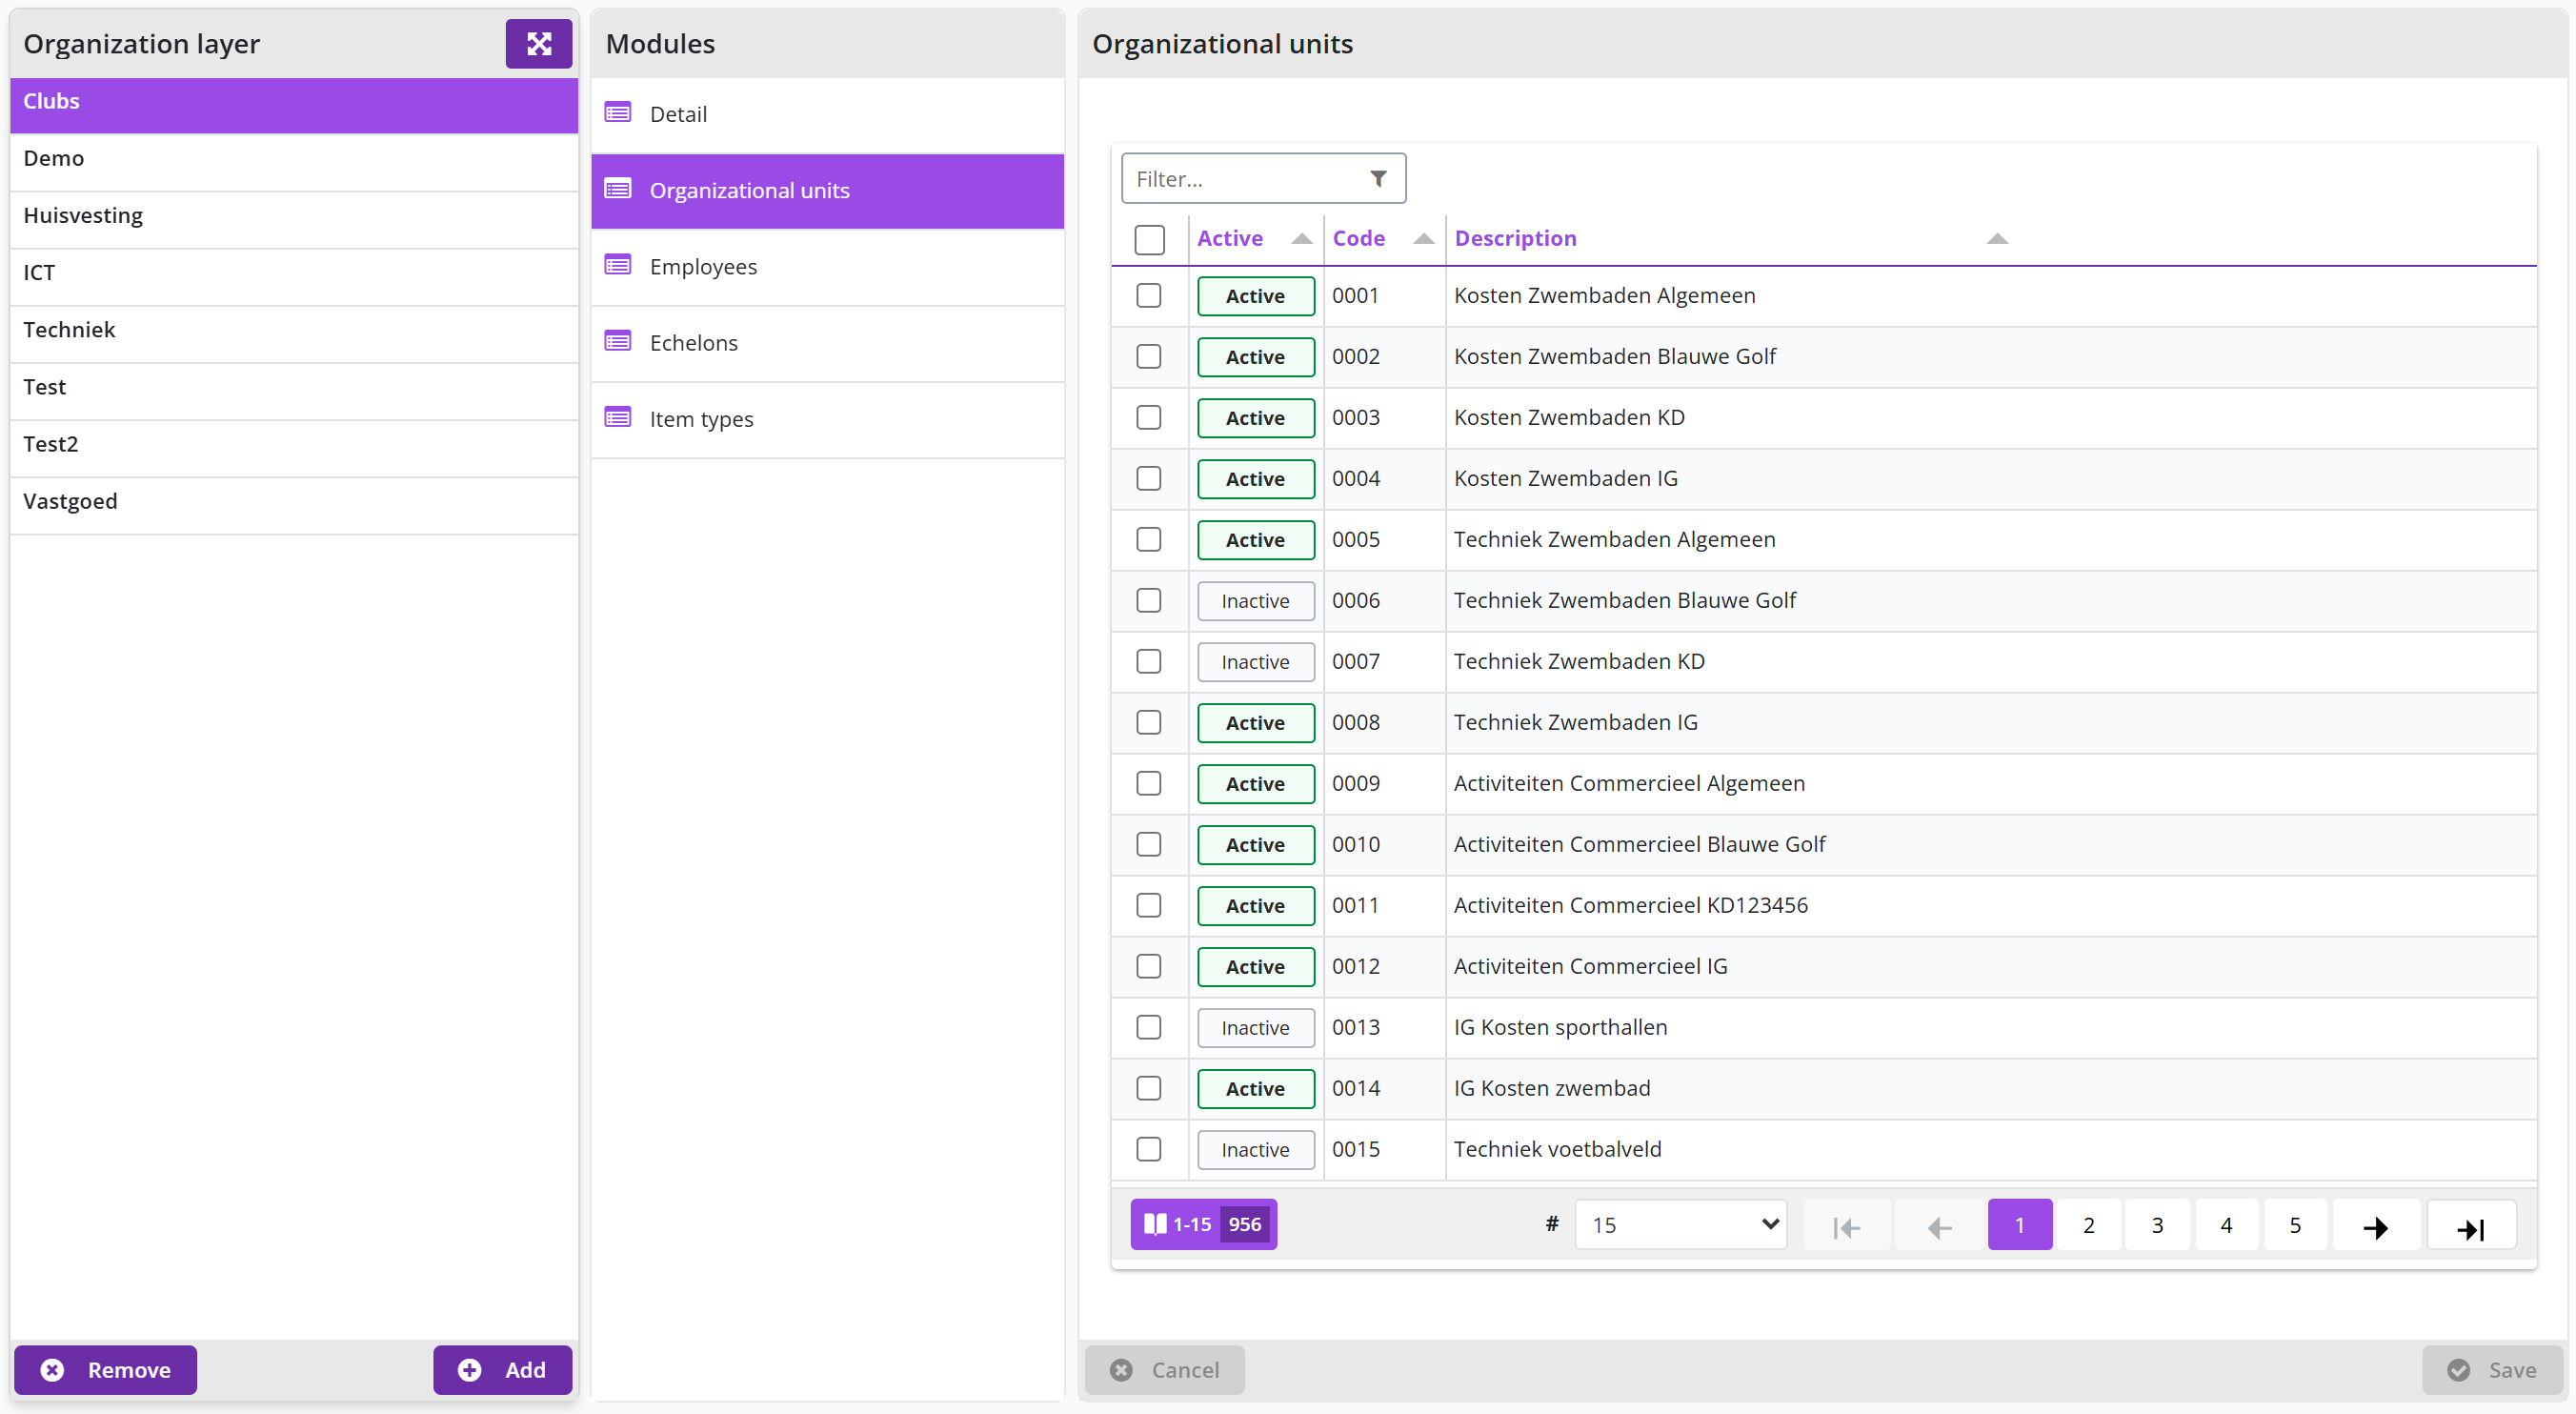Click the filter funnel icon
The width and height of the screenshot is (2576, 1414).
(x=1378, y=178)
